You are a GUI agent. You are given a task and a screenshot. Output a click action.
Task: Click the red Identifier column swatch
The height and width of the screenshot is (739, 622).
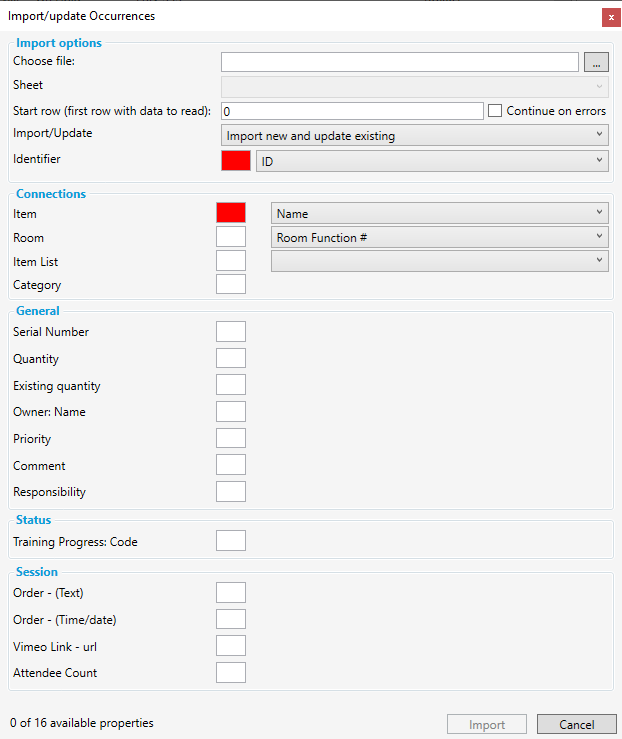(235, 160)
